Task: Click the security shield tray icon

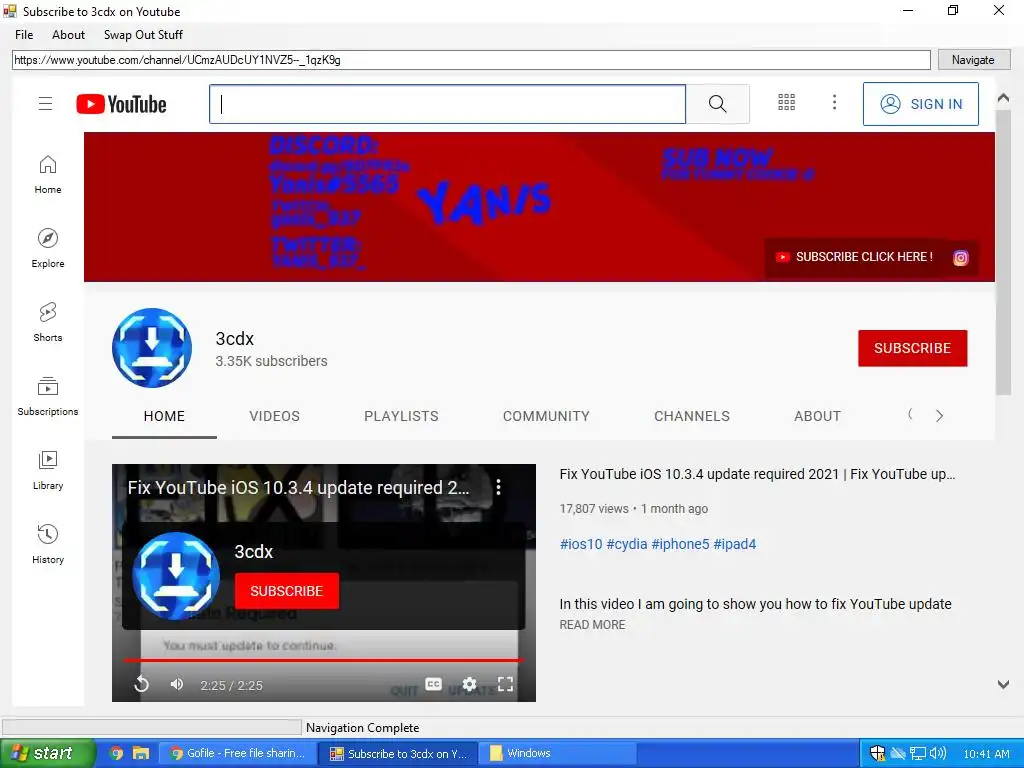Action: click(878, 753)
